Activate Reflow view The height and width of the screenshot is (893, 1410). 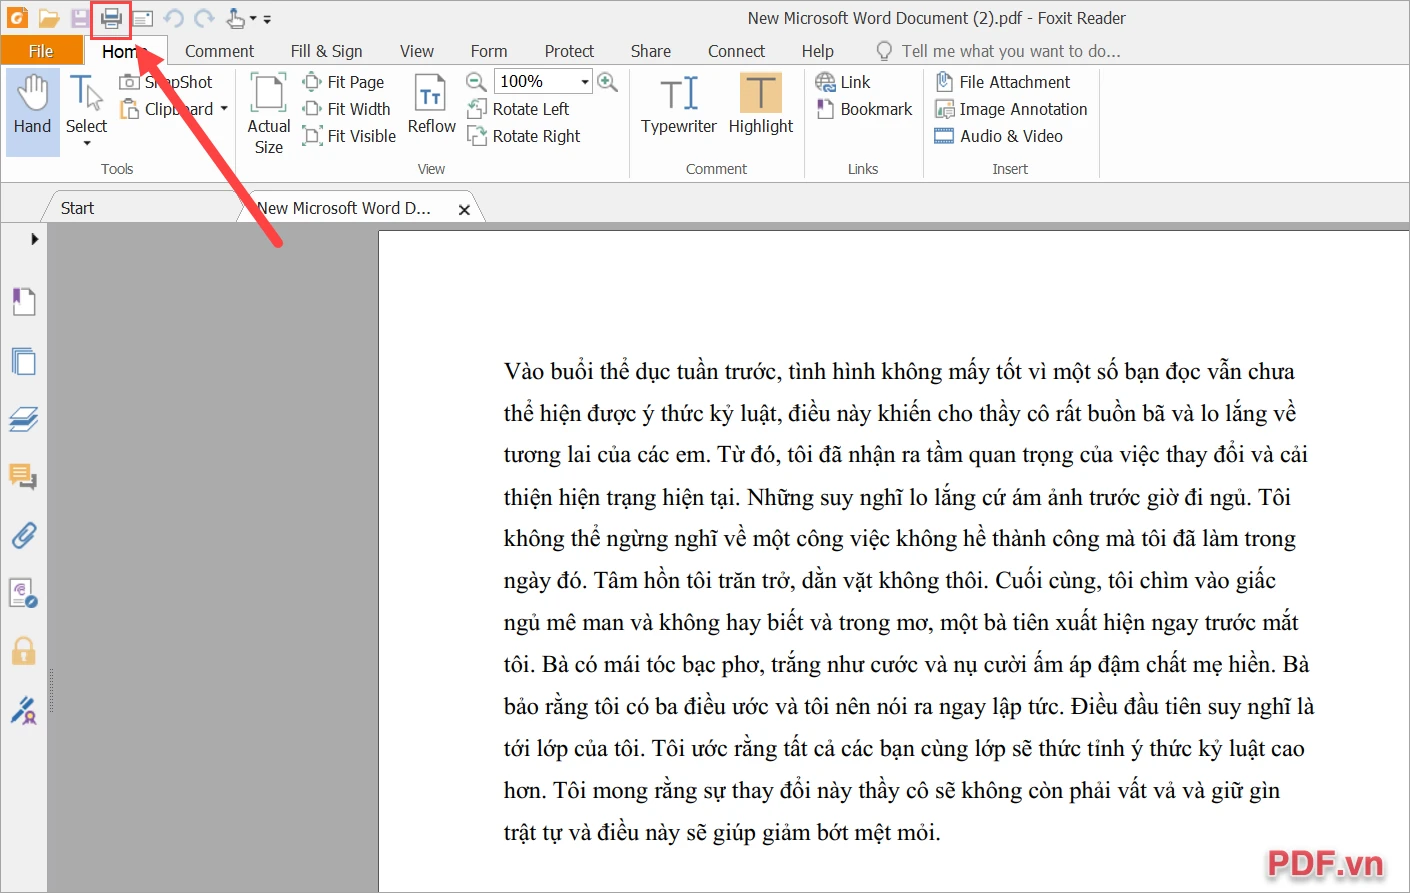click(x=431, y=104)
